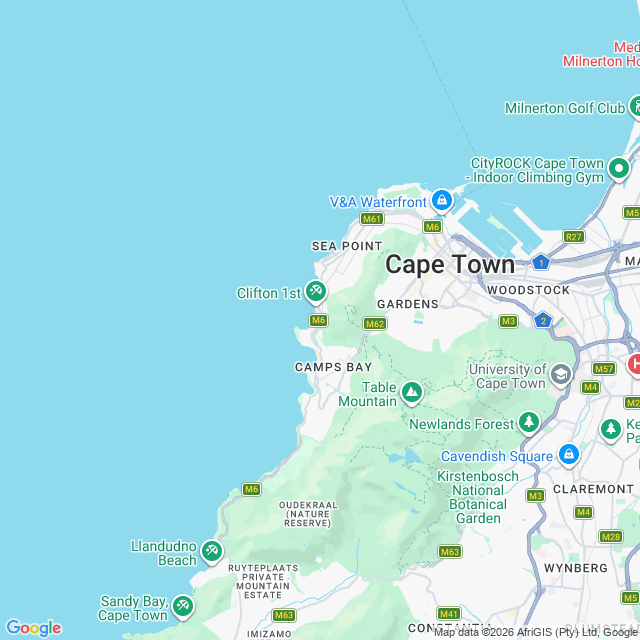
Task: Click the Clifton 1st text label
Action: [269, 293]
